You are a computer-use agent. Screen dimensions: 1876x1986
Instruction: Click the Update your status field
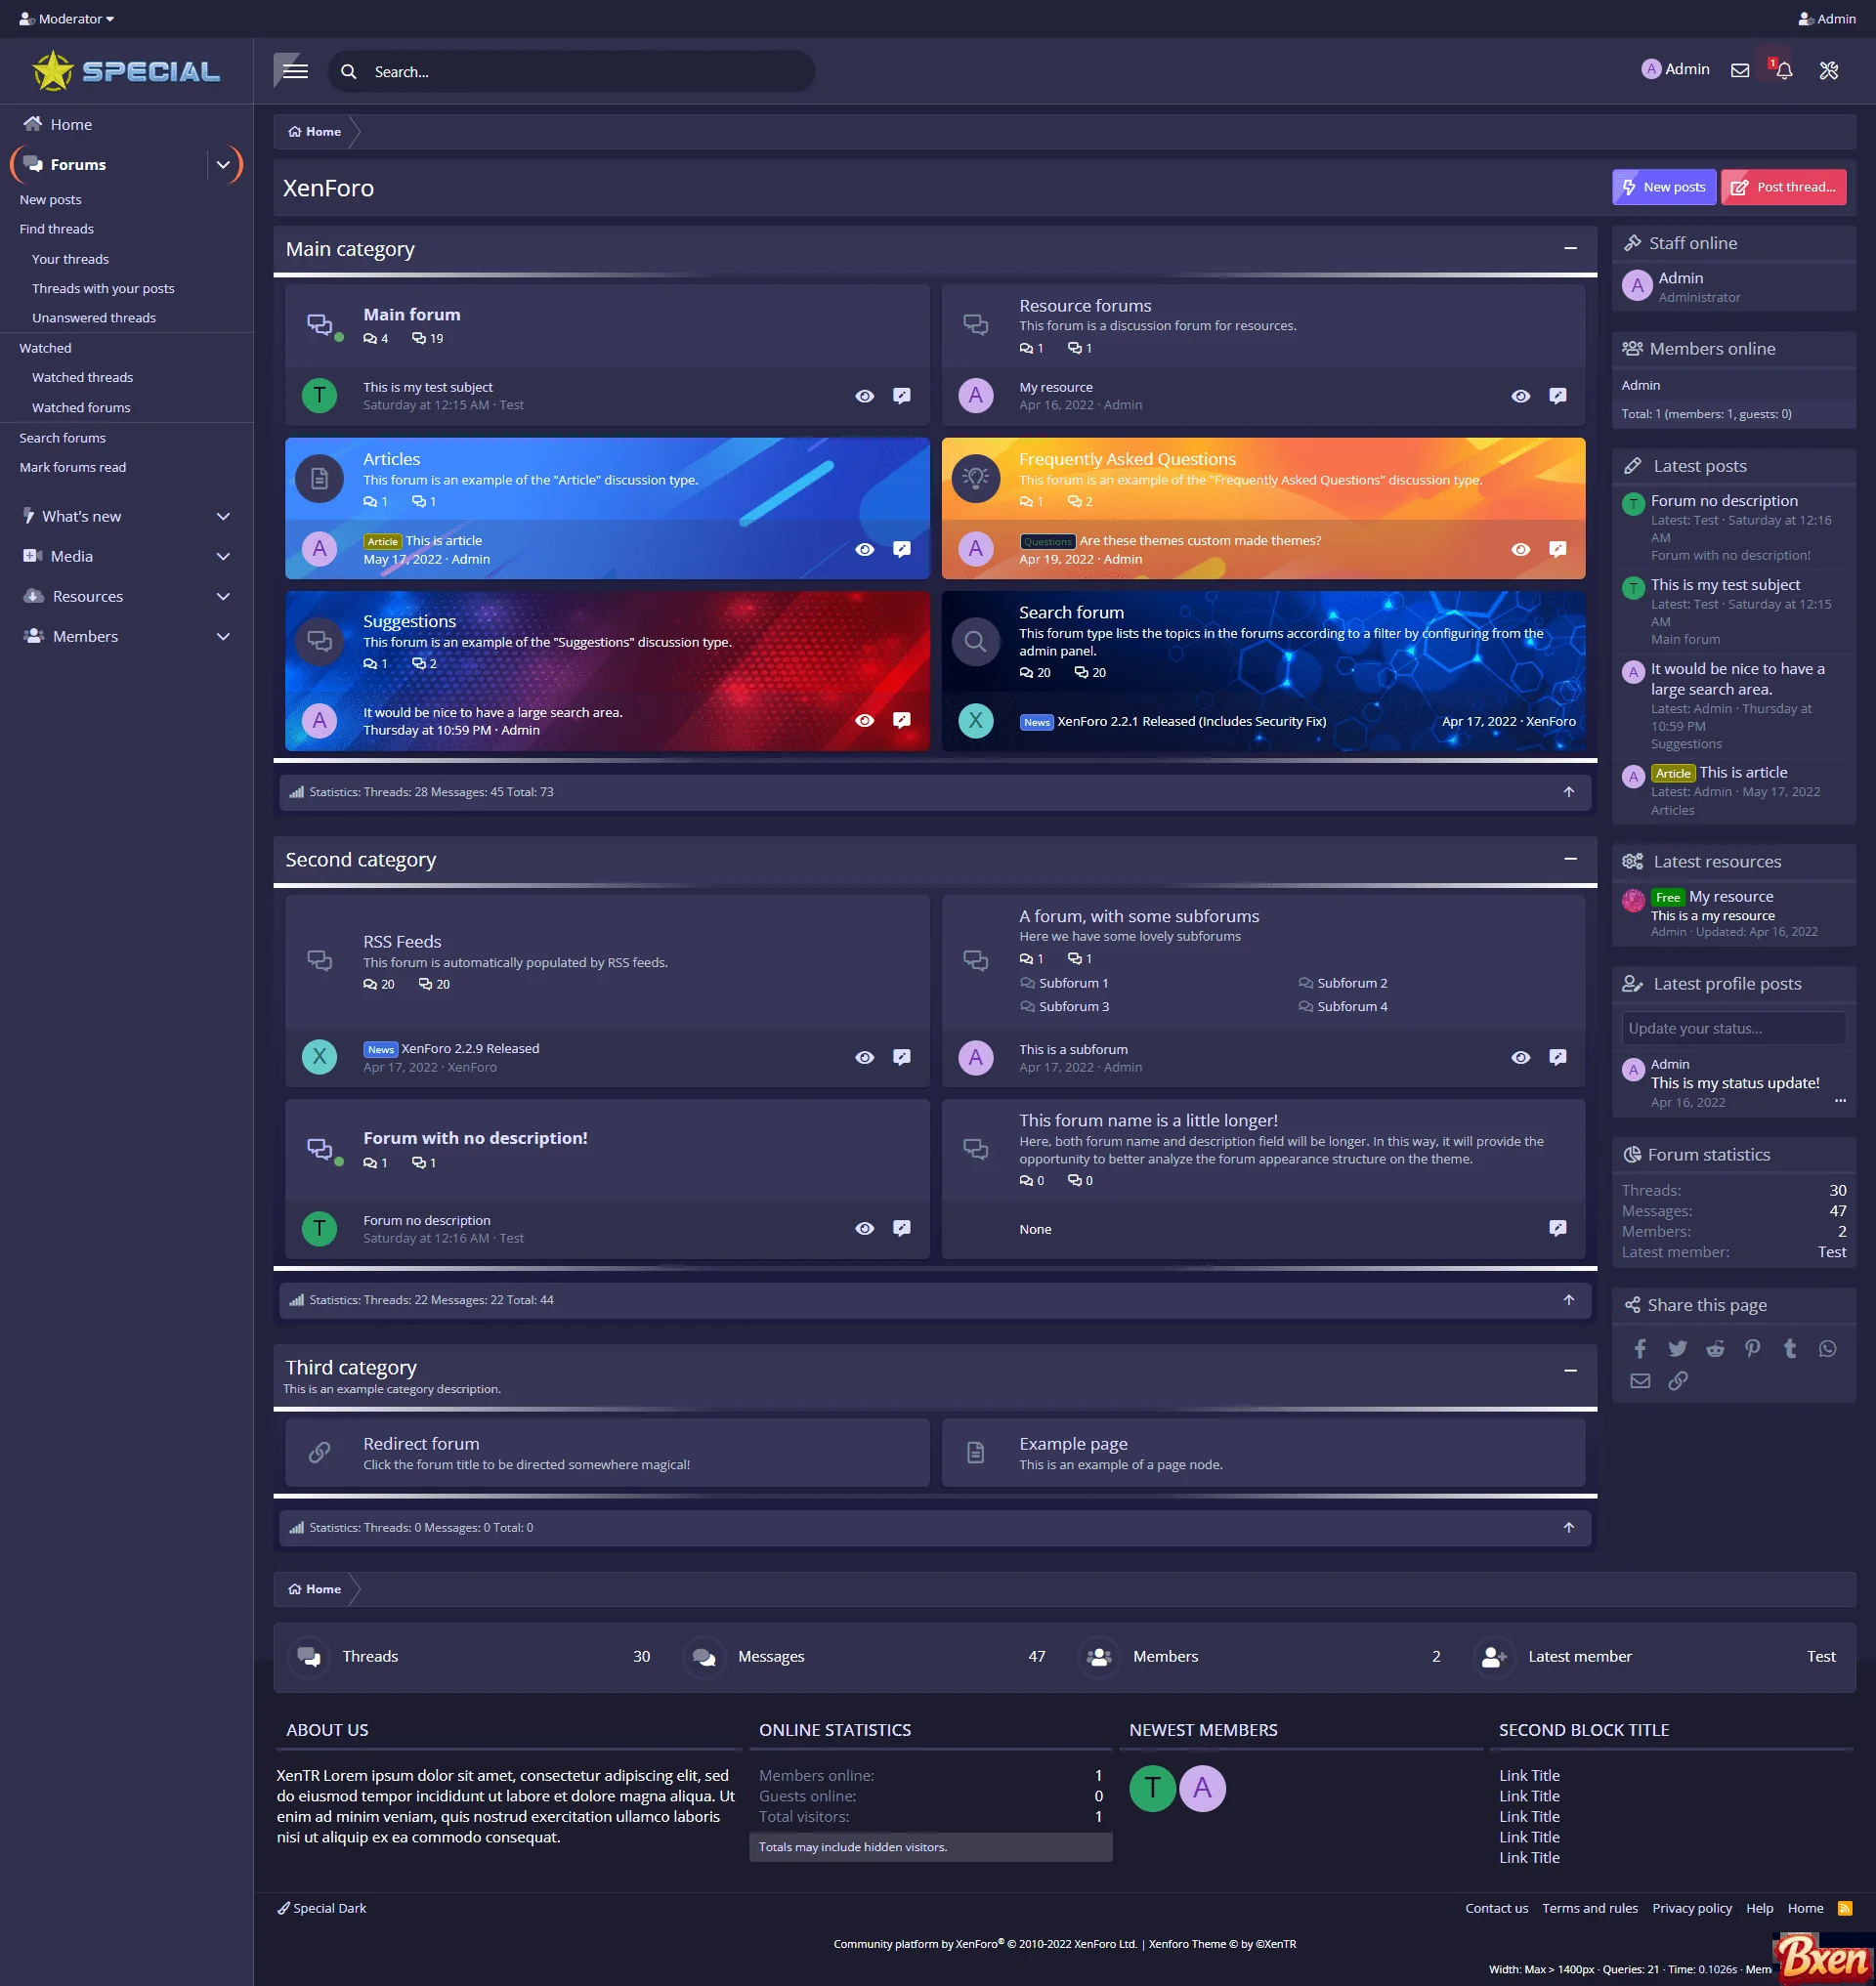click(x=1733, y=1027)
